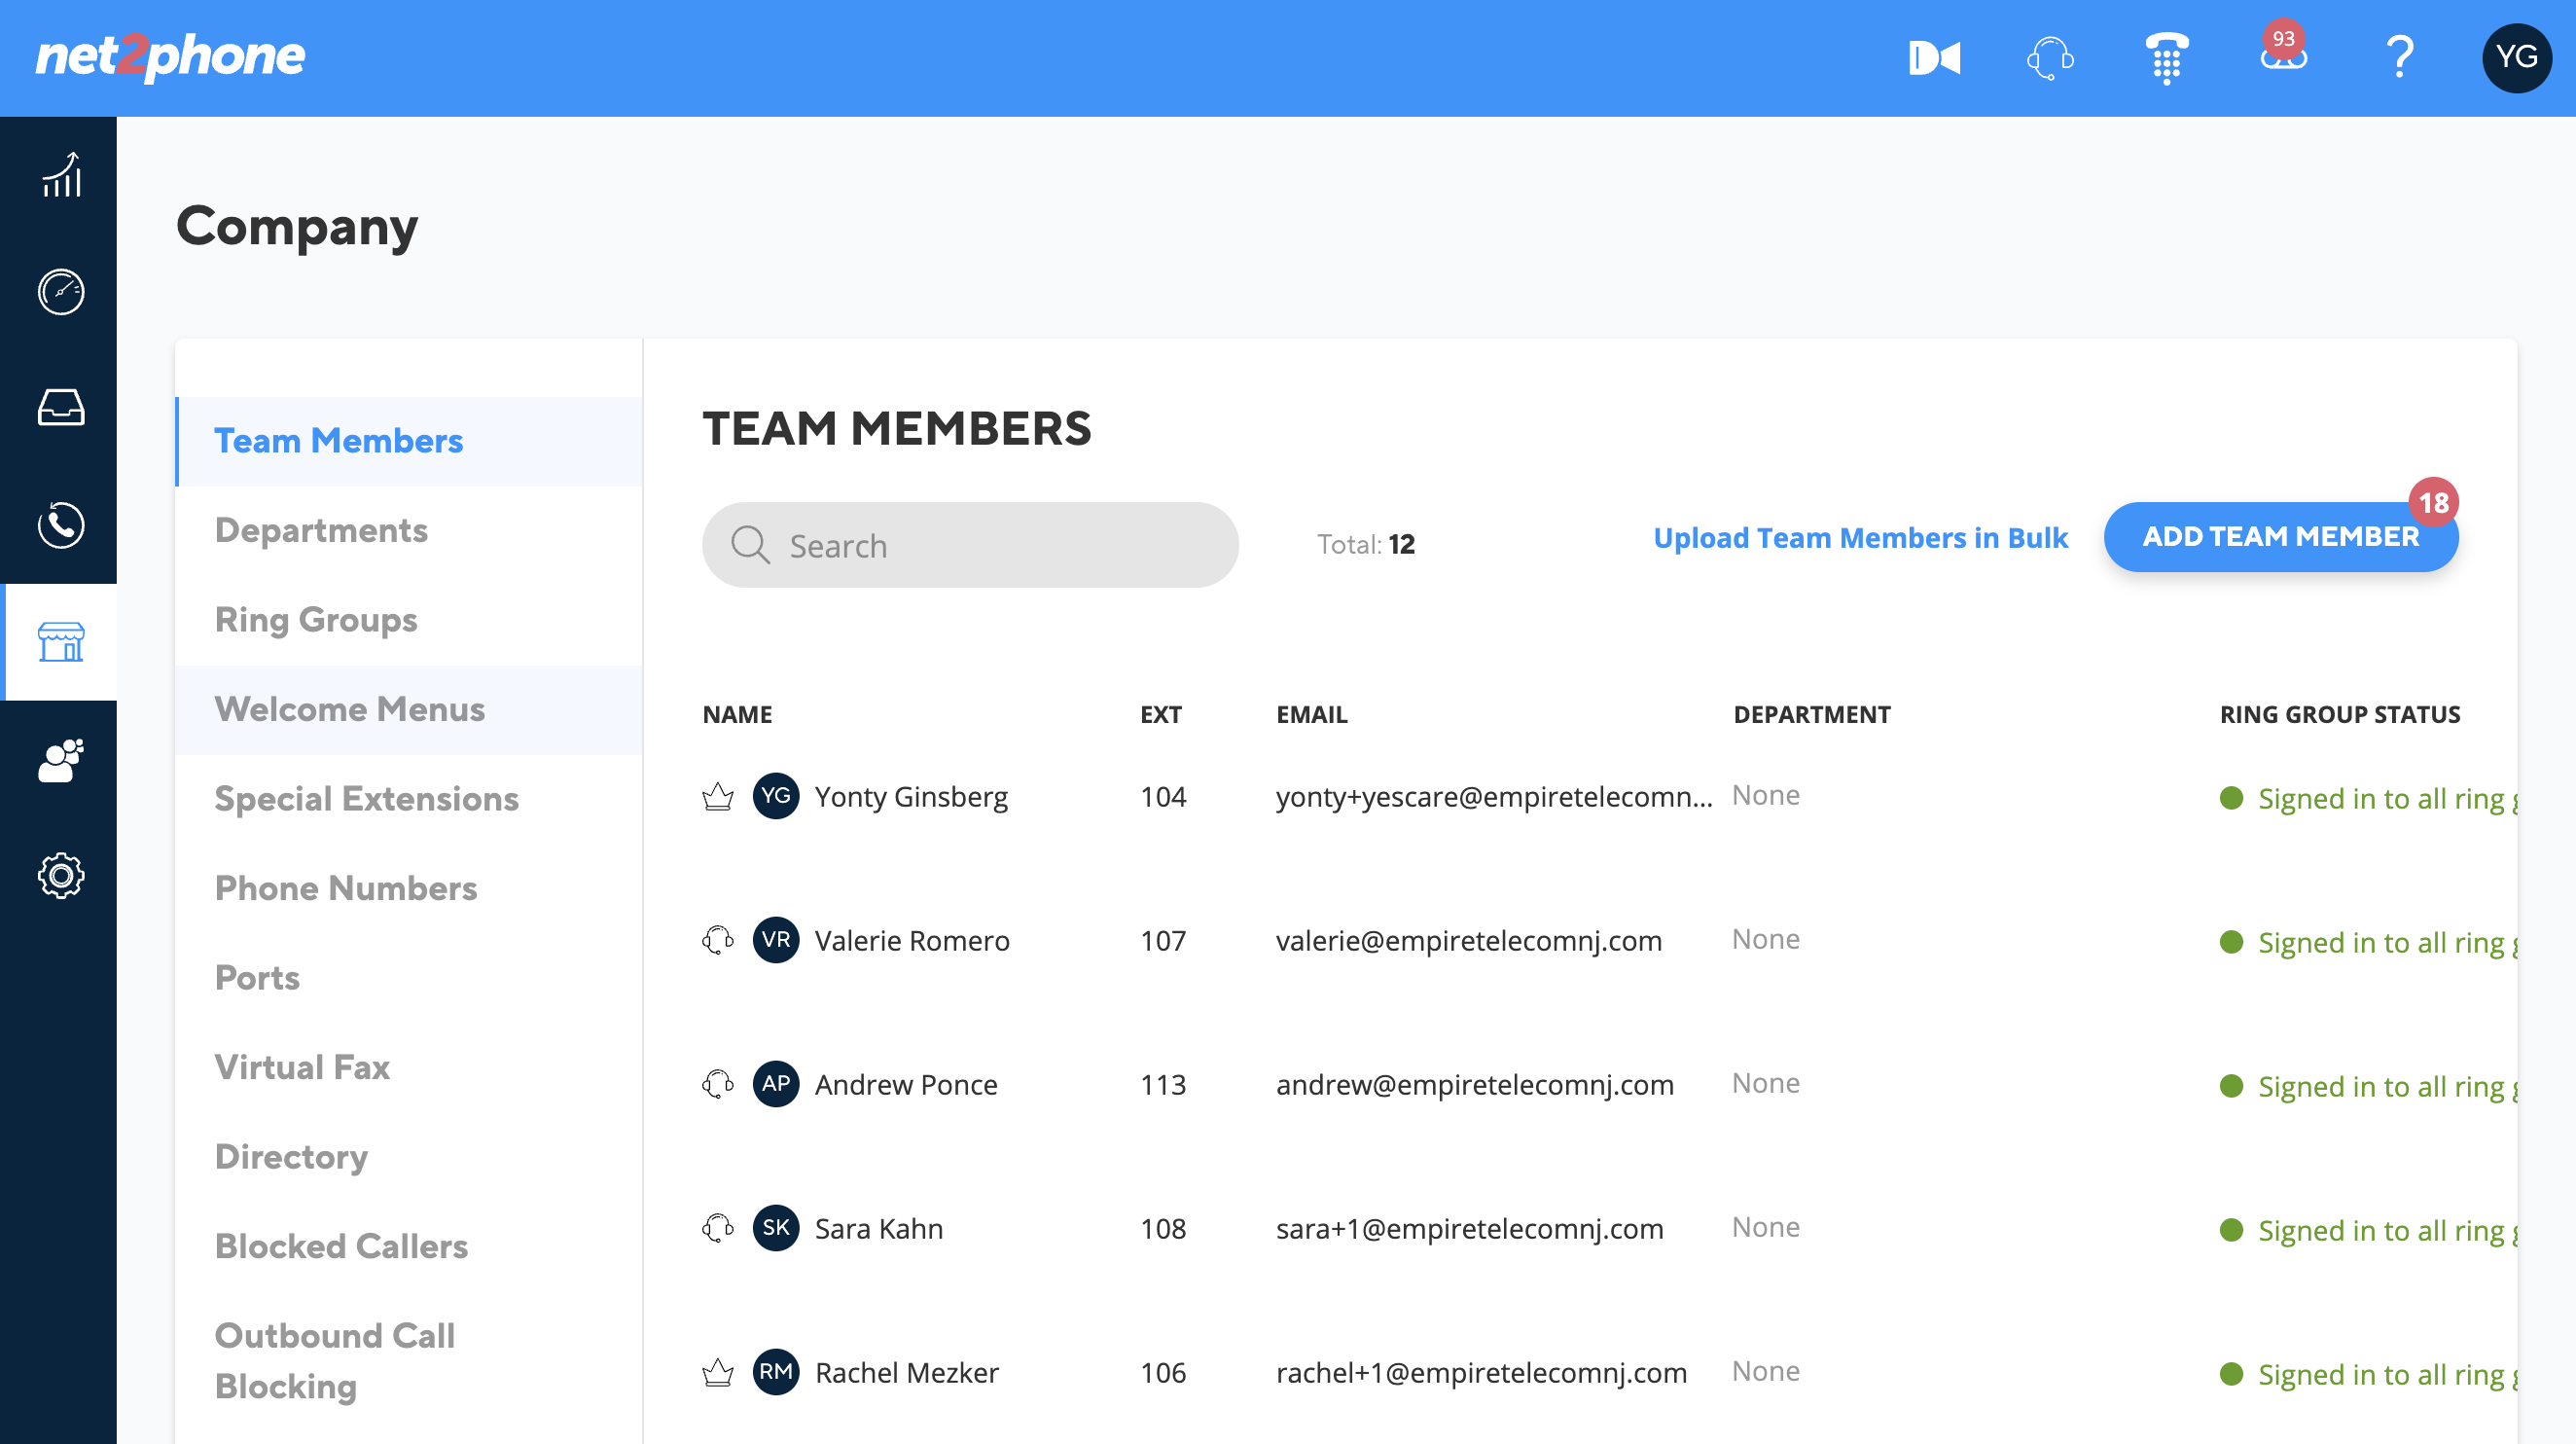Screen dimensions: 2576x1444
Task: Click Upload Team Members in Bulk link
Action: coord(1860,538)
